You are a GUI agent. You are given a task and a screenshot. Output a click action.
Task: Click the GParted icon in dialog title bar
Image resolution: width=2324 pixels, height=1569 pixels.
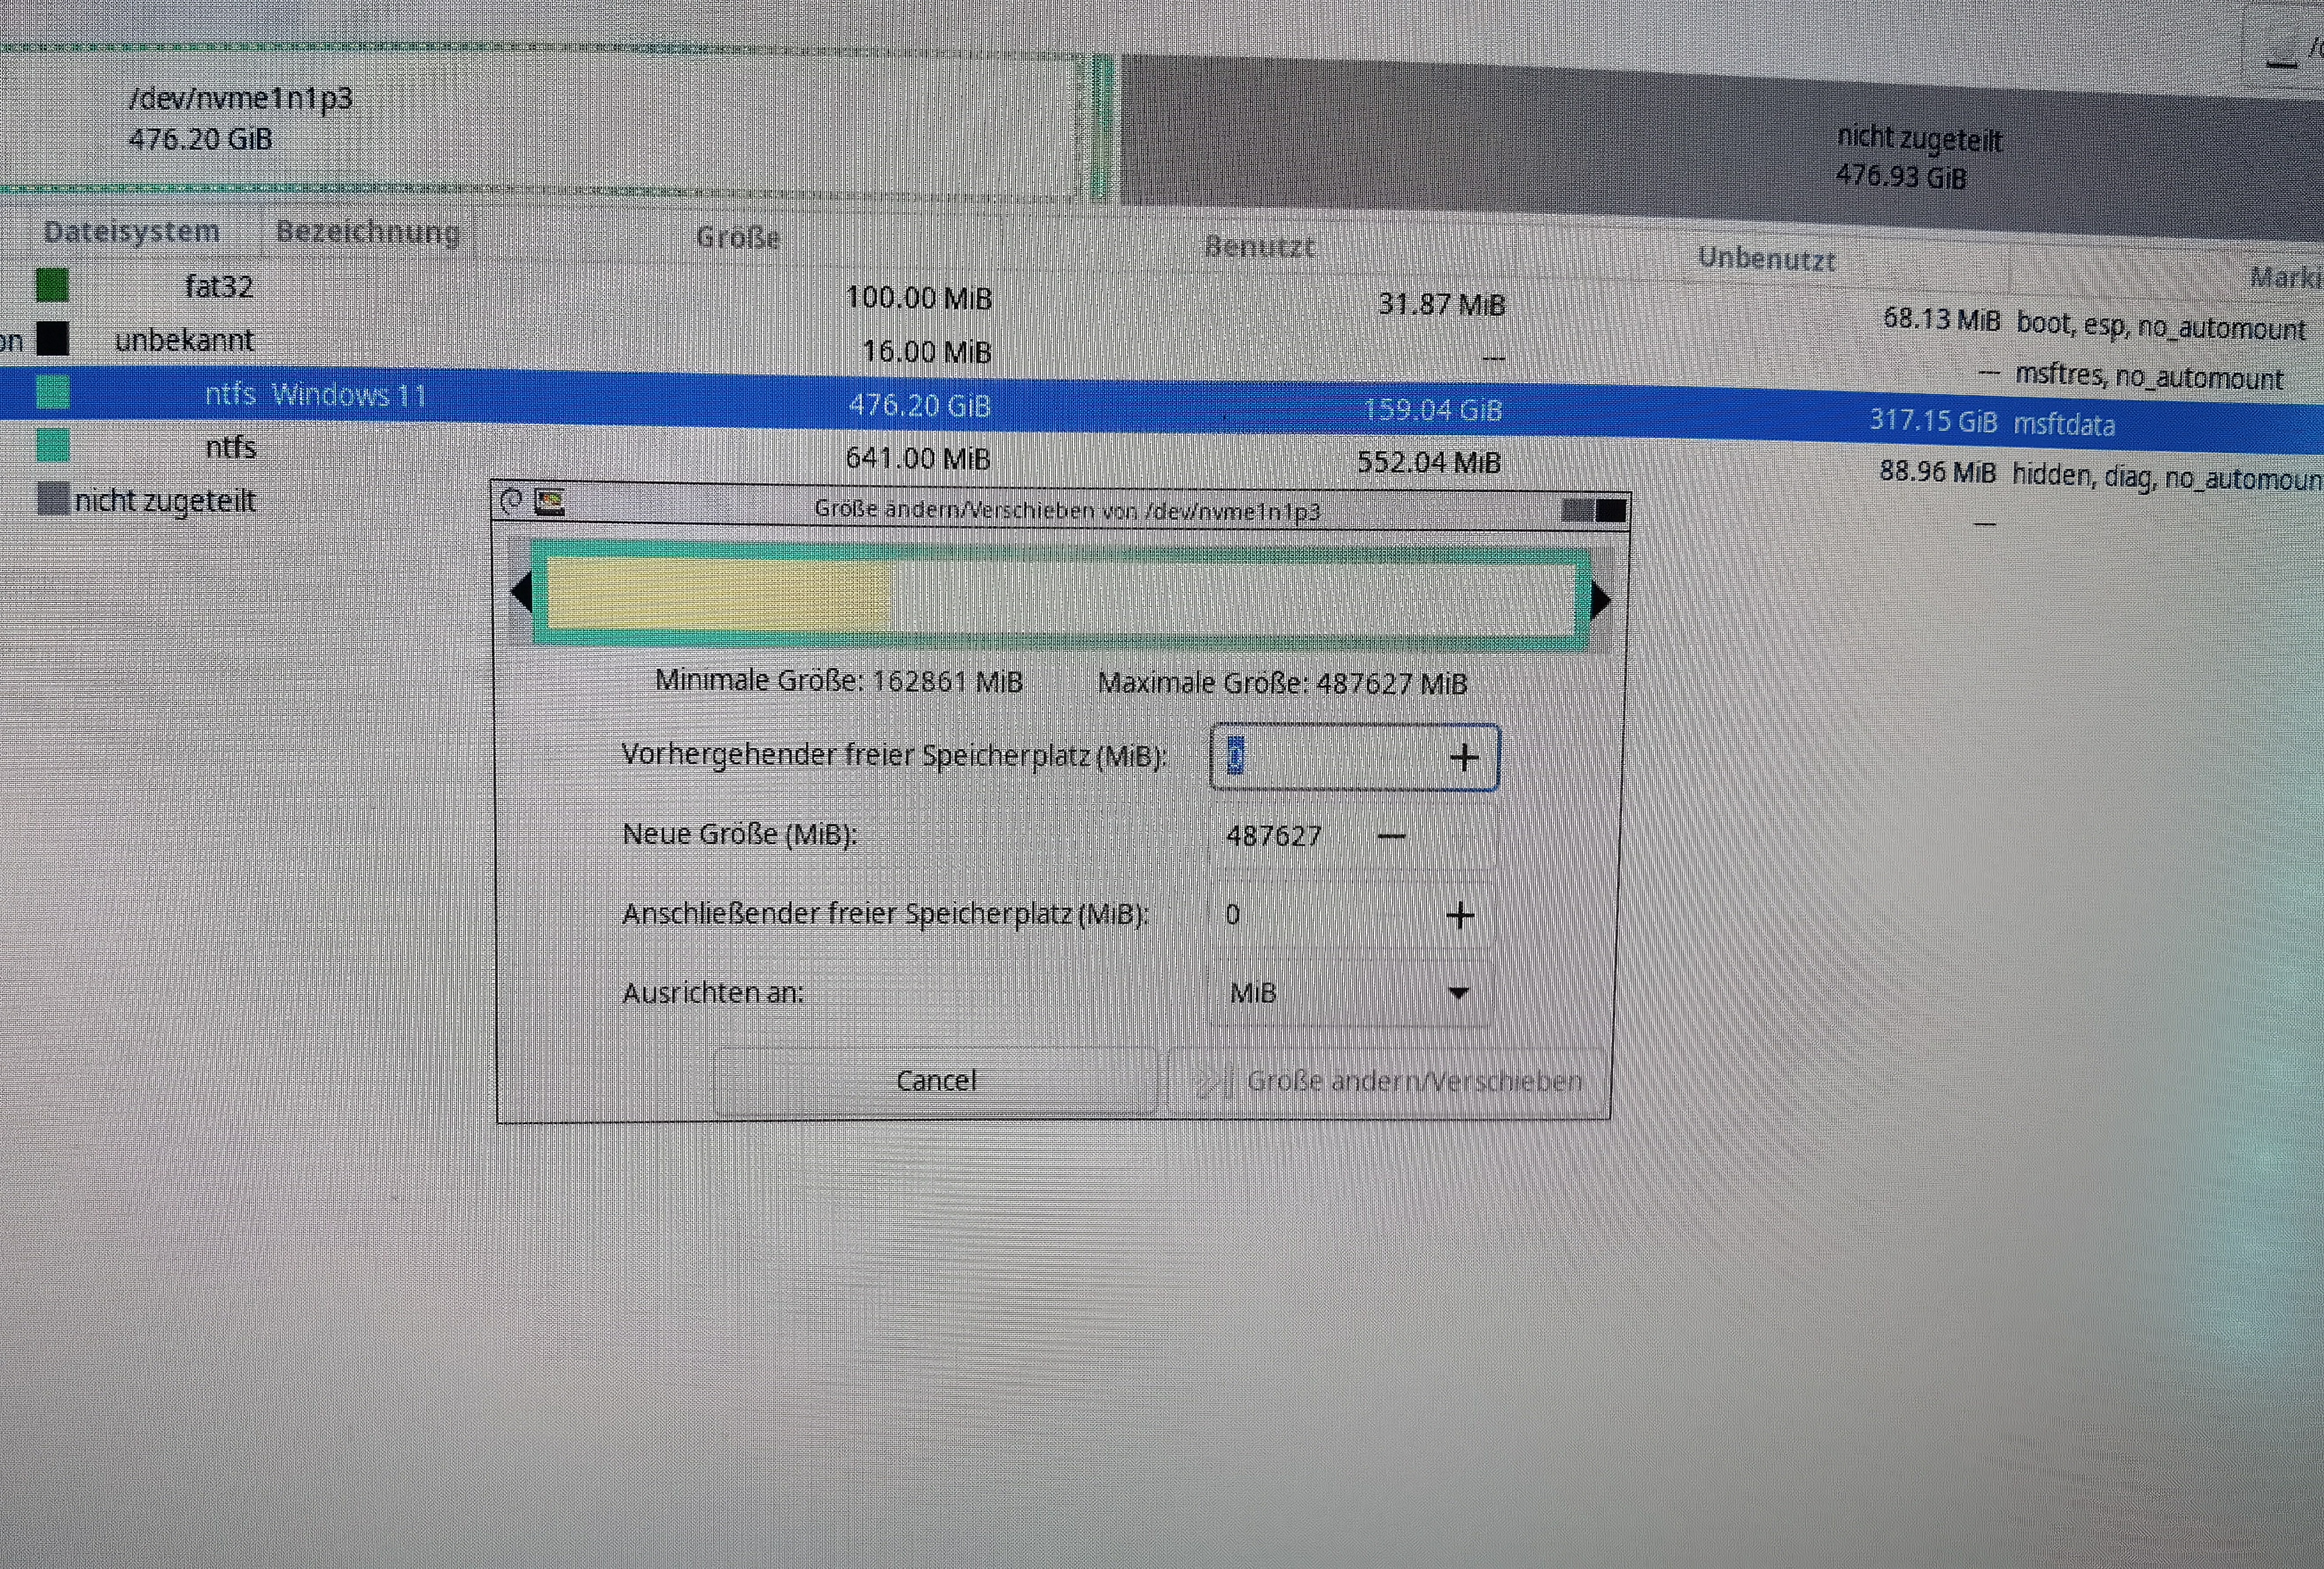tap(550, 502)
